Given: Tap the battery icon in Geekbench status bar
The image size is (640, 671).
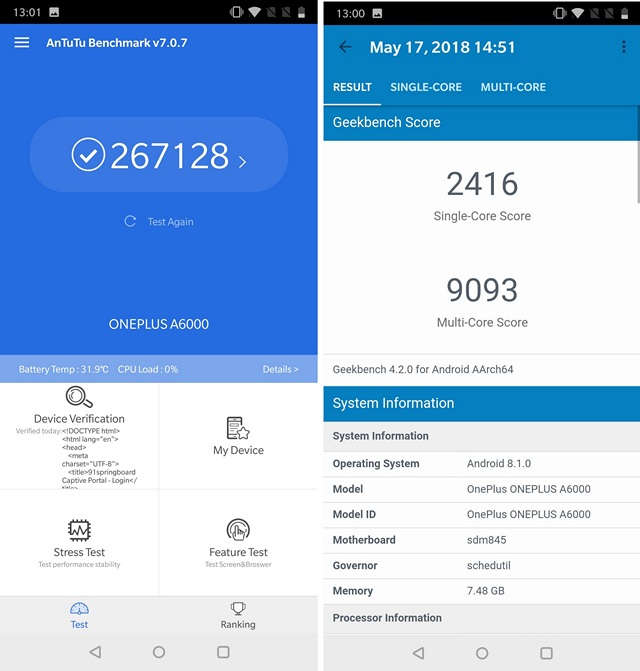Looking at the screenshot, I should point(625,13).
